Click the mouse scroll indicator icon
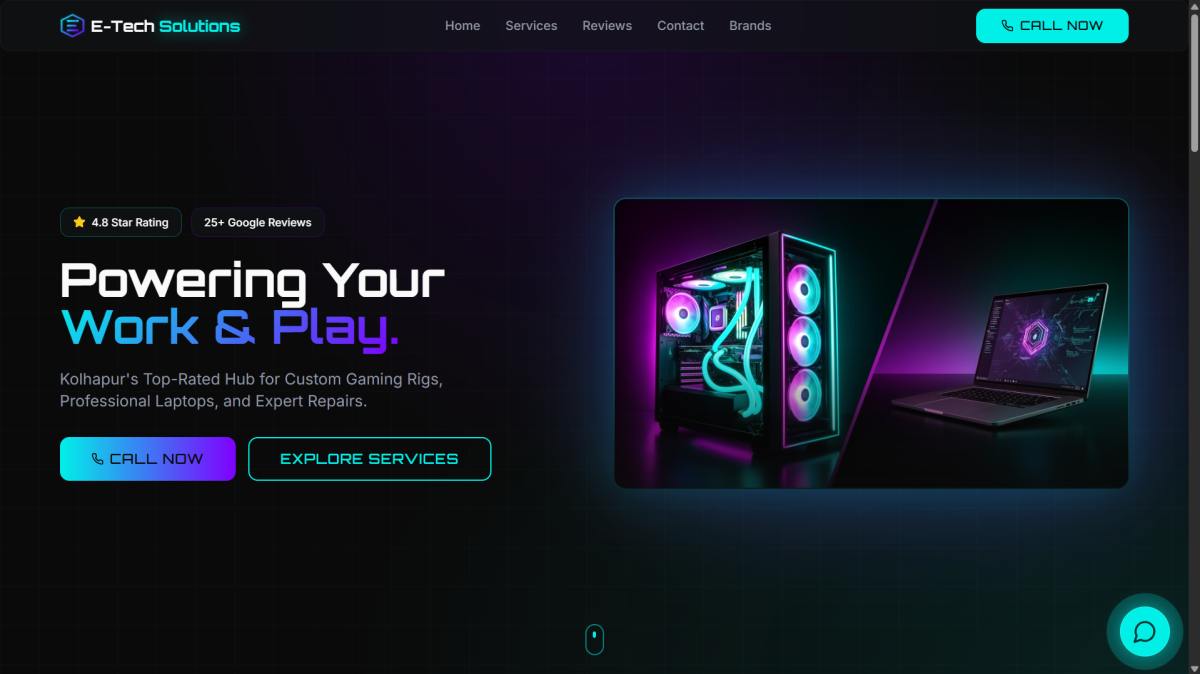The width and height of the screenshot is (1200, 674). point(594,639)
